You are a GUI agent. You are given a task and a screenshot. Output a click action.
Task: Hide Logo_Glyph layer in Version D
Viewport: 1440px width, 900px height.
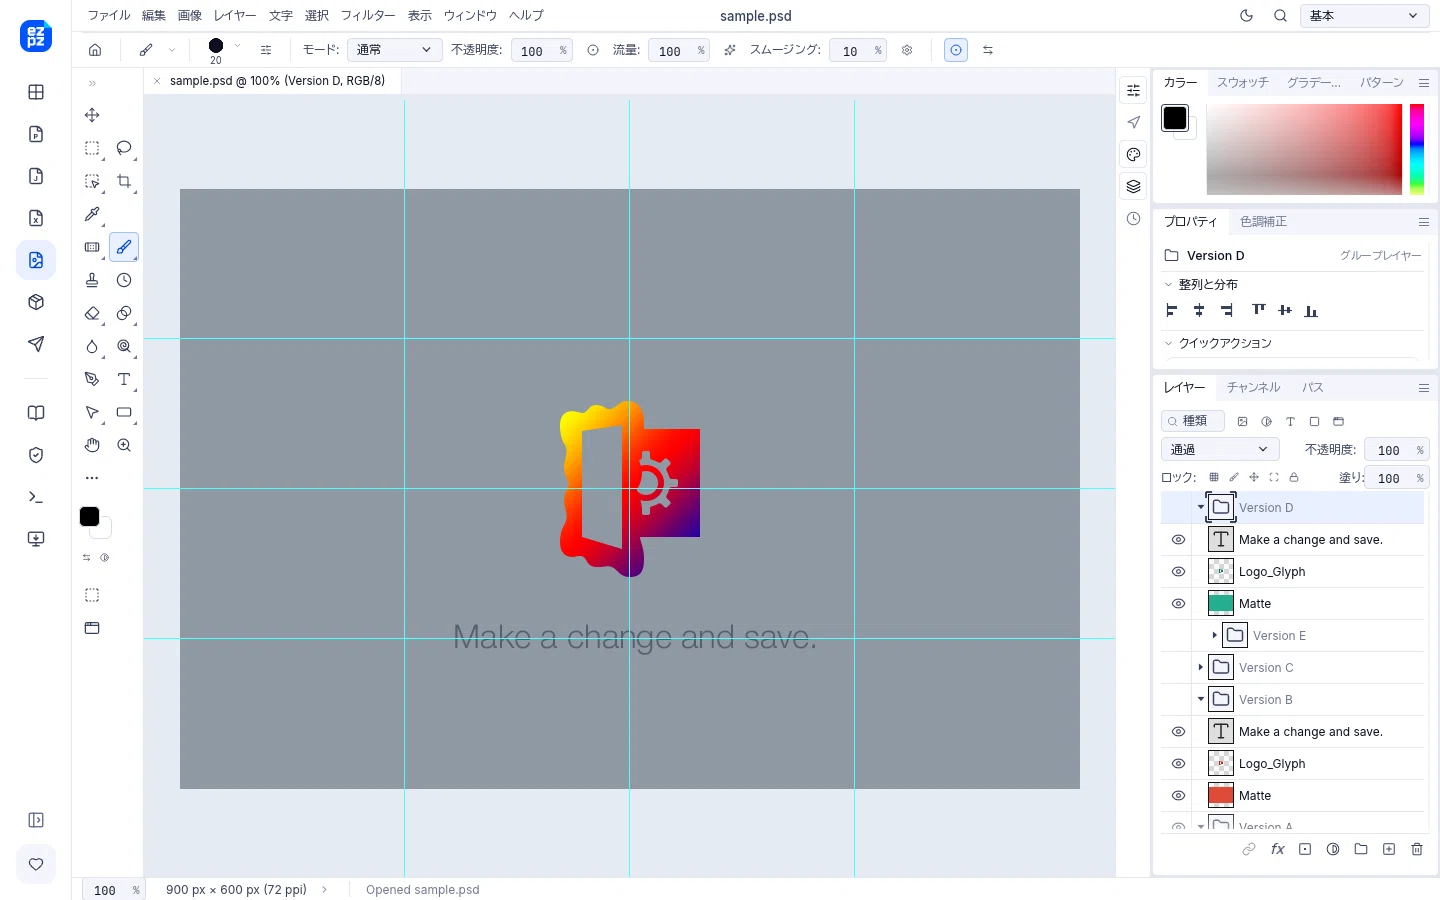tap(1178, 571)
